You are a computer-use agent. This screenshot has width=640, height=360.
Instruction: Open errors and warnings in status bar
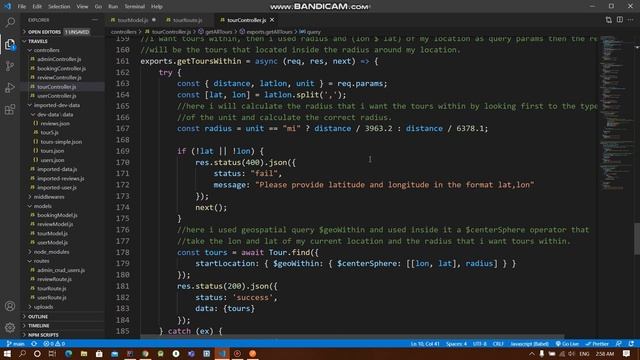[x=54, y=344]
